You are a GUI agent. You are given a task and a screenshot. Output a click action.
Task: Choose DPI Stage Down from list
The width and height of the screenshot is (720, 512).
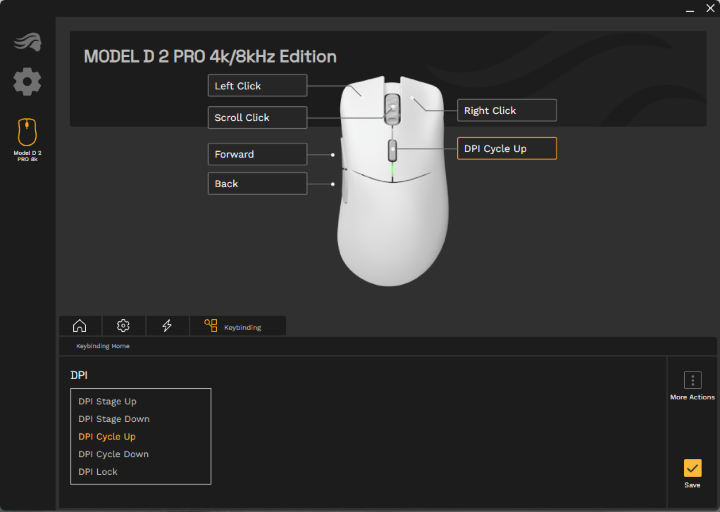[x=114, y=419]
